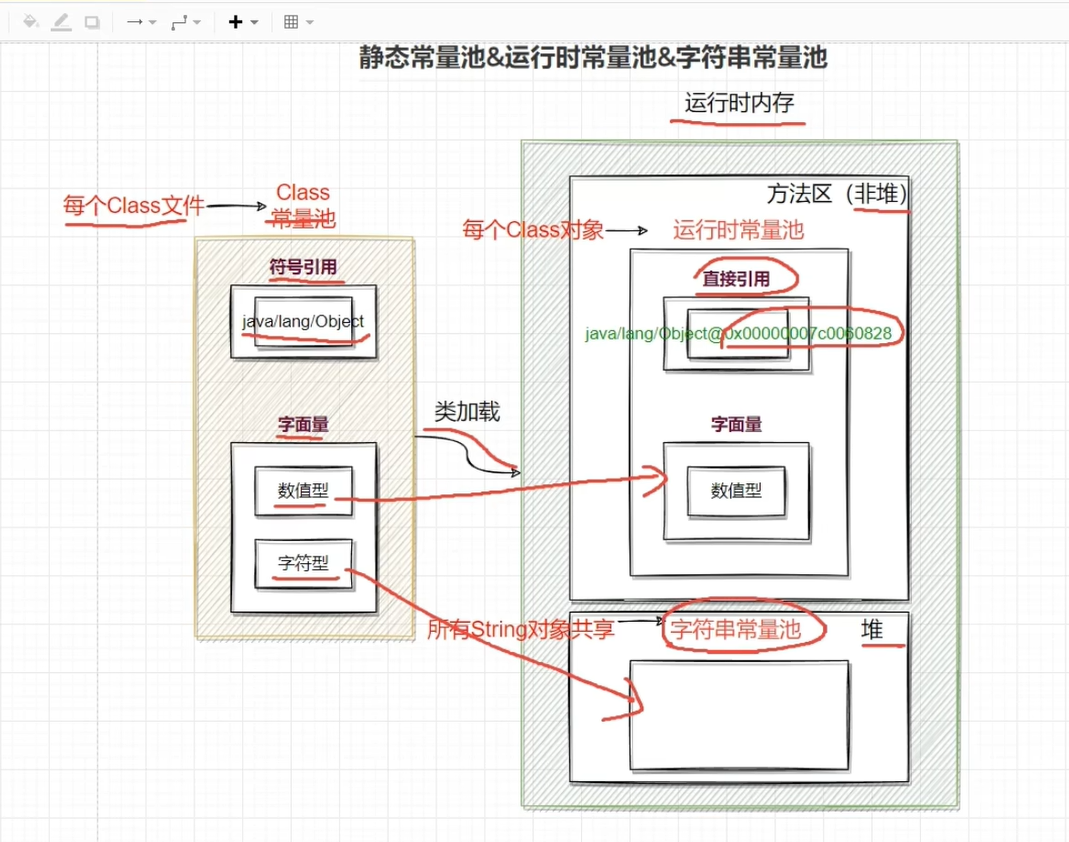
Task: Select the empty box under 字符串常量池
Action: (x=739, y=714)
